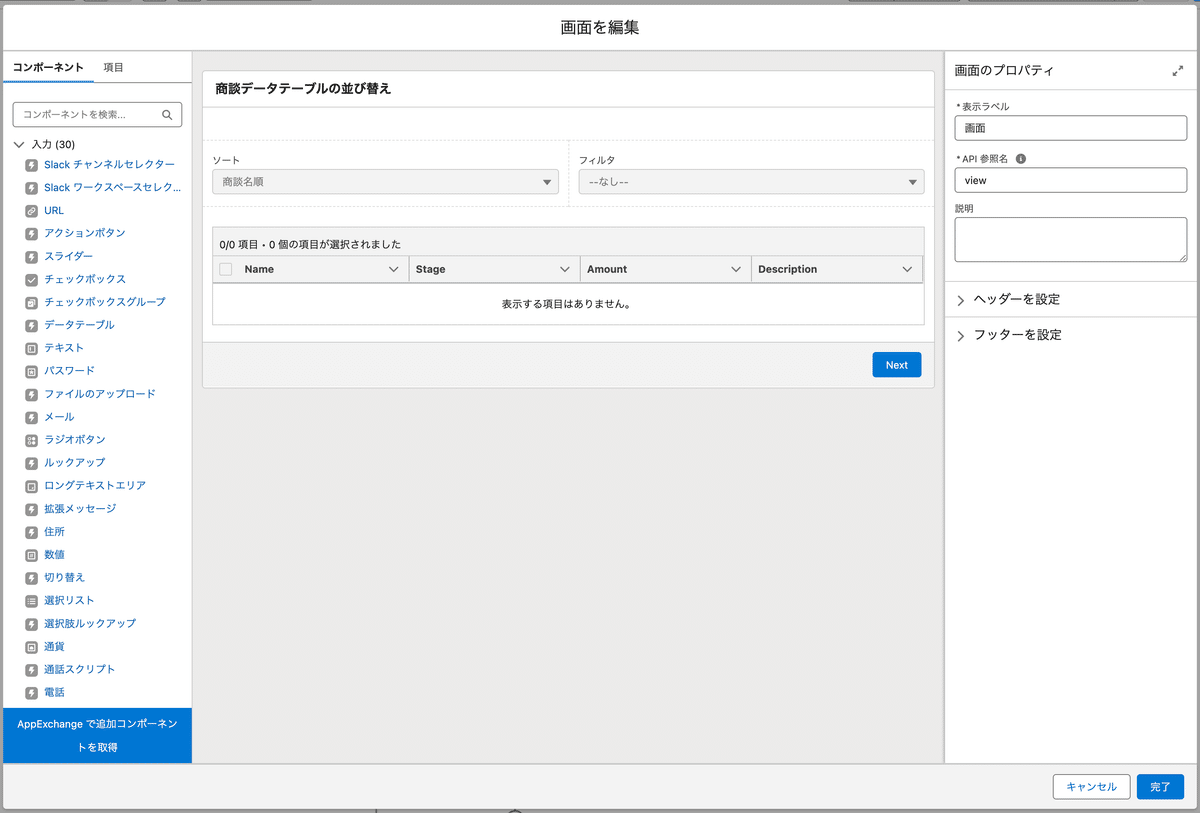Click the Name column header
The height and width of the screenshot is (813, 1200).
[x=259, y=269]
